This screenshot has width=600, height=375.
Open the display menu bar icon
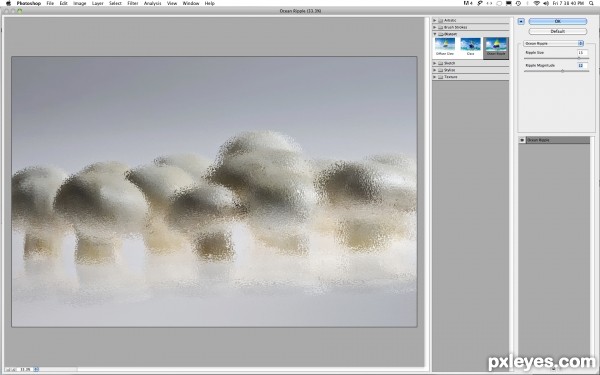pyautogui.click(x=509, y=3)
